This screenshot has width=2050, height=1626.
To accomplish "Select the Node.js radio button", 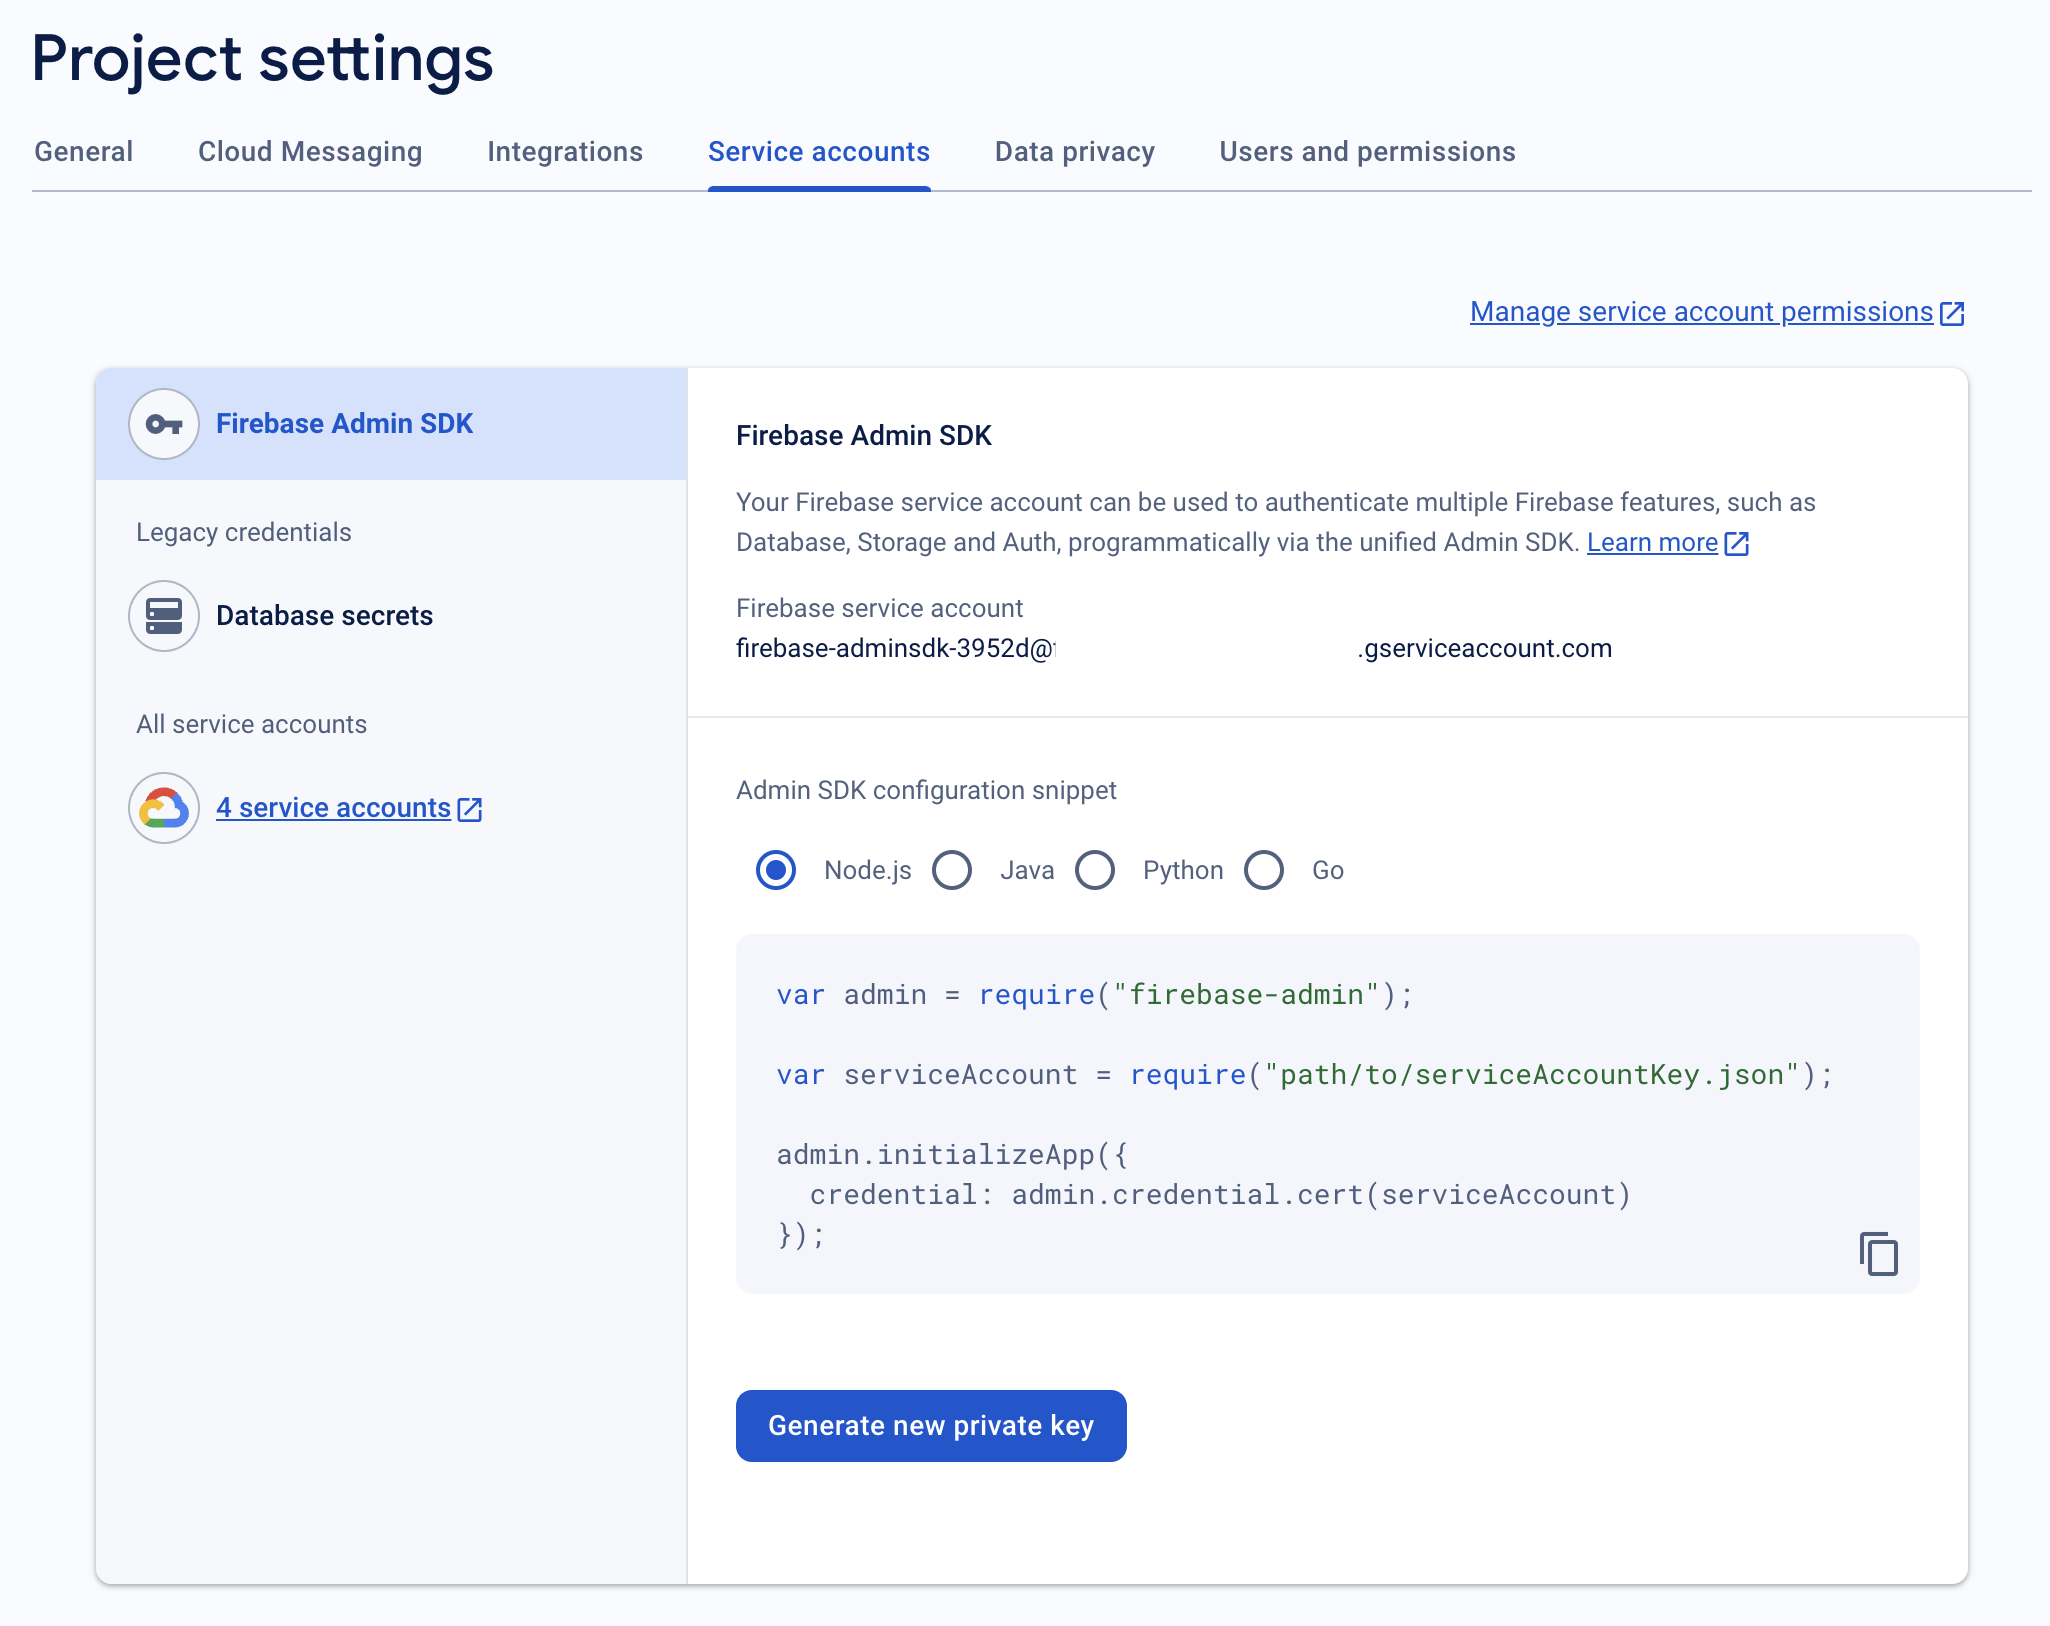I will pyautogui.click(x=776, y=870).
